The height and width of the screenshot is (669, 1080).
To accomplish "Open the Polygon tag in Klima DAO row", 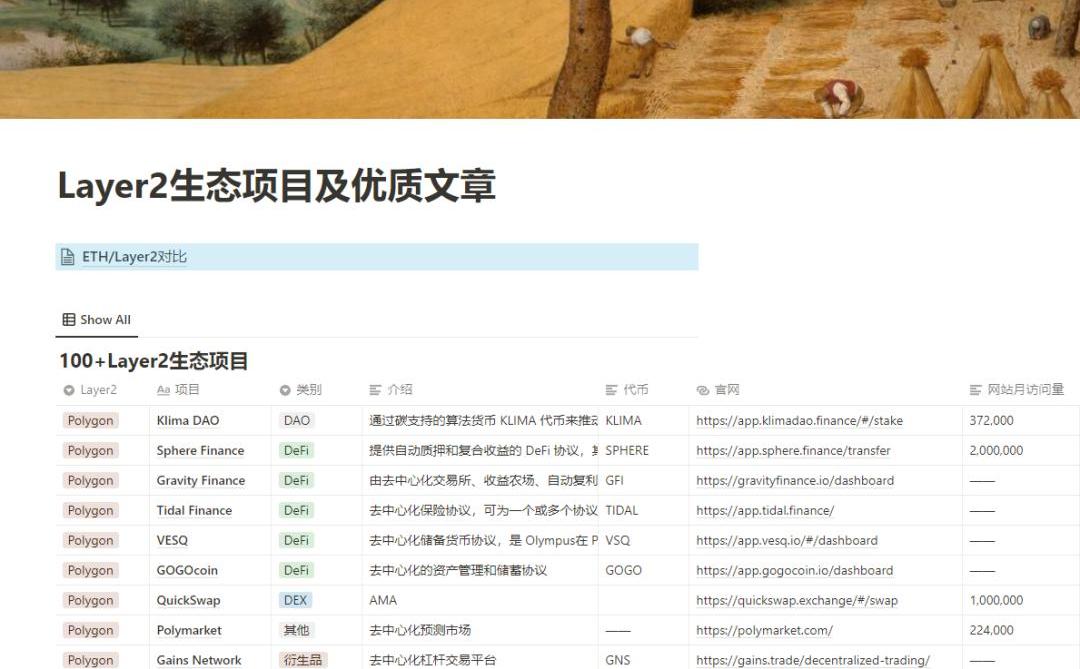I will (90, 421).
